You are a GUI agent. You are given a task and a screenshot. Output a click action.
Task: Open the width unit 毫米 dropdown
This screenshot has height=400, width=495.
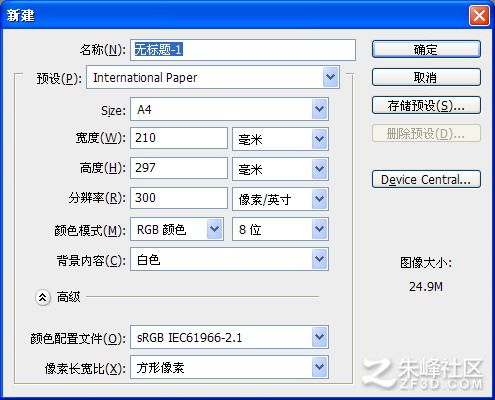pos(280,139)
